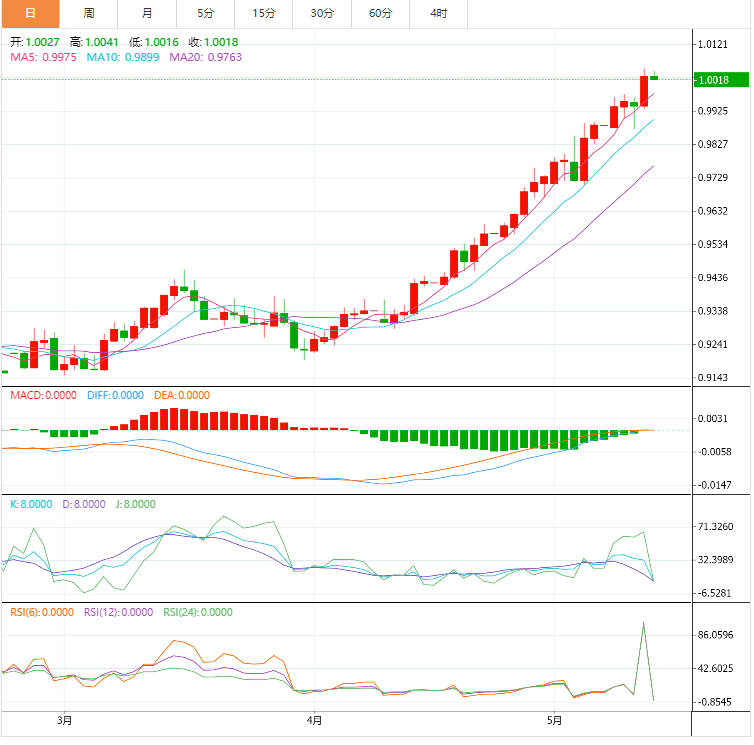Click the MA20 moving average label

click(x=205, y=58)
